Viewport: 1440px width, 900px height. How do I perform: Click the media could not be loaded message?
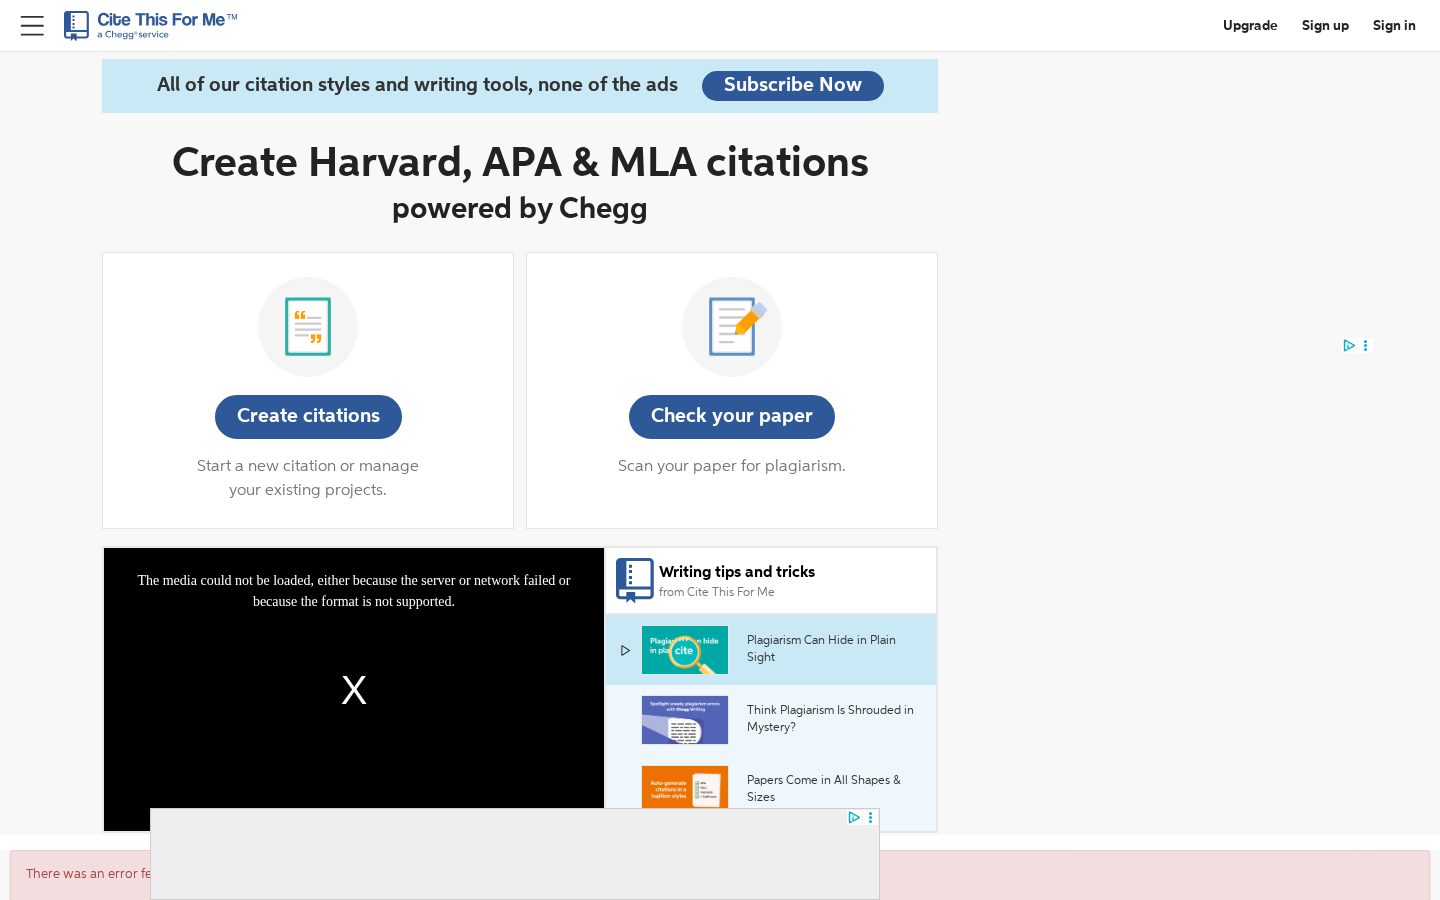pos(354,591)
